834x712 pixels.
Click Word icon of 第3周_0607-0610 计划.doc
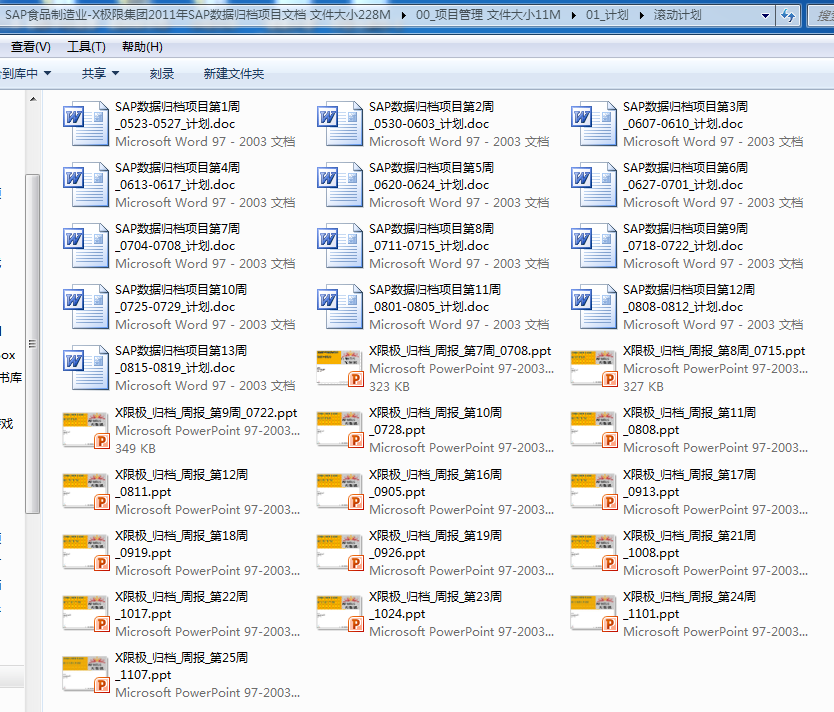coord(594,123)
